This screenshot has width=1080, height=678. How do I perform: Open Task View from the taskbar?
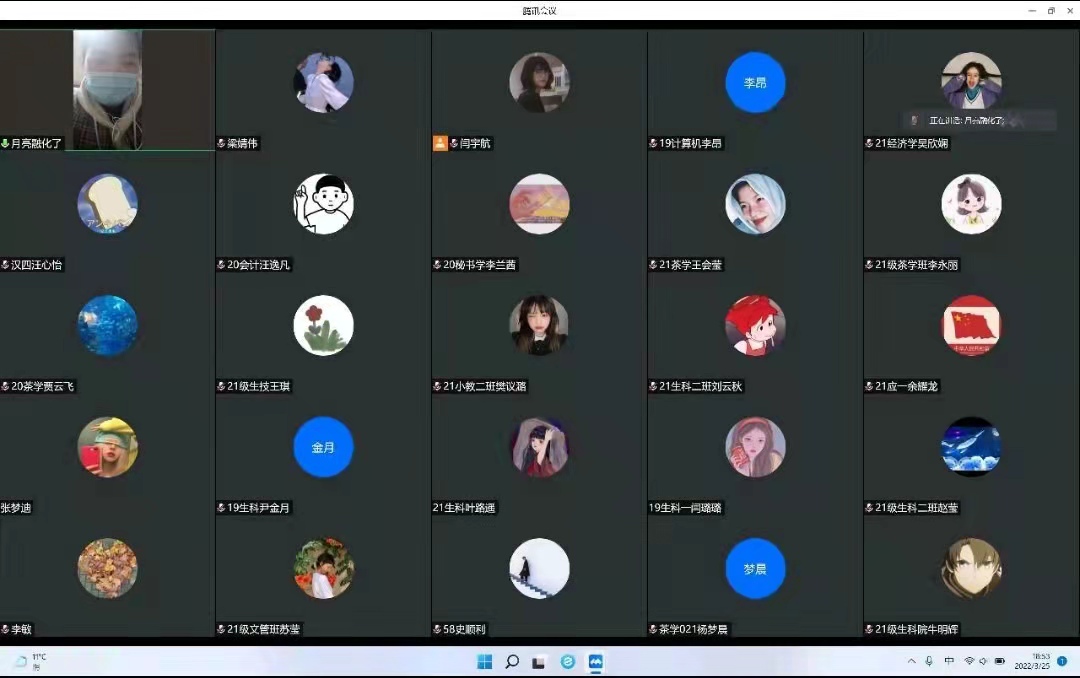(539, 661)
